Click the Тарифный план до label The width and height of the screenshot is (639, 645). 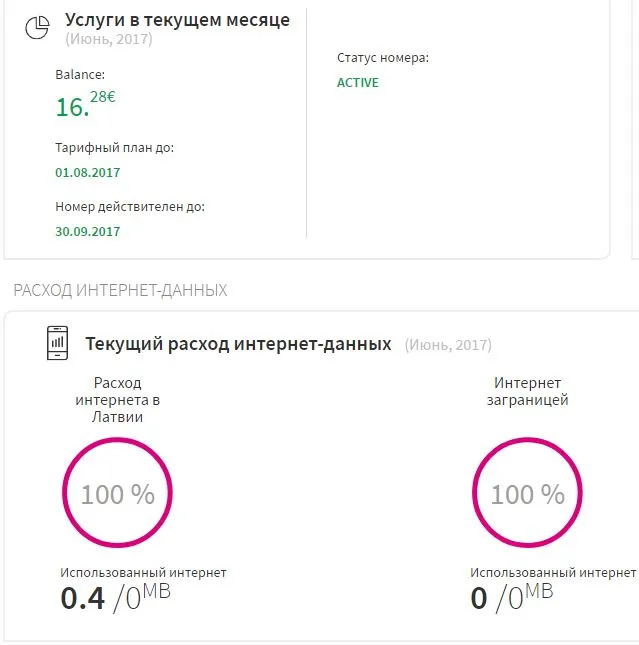[114, 148]
